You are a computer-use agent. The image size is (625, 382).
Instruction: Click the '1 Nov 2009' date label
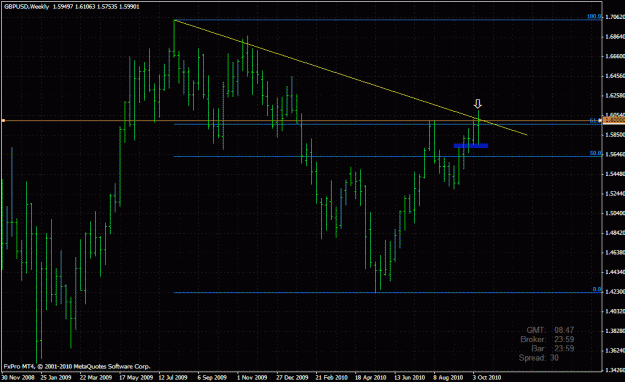click(x=252, y=377)
